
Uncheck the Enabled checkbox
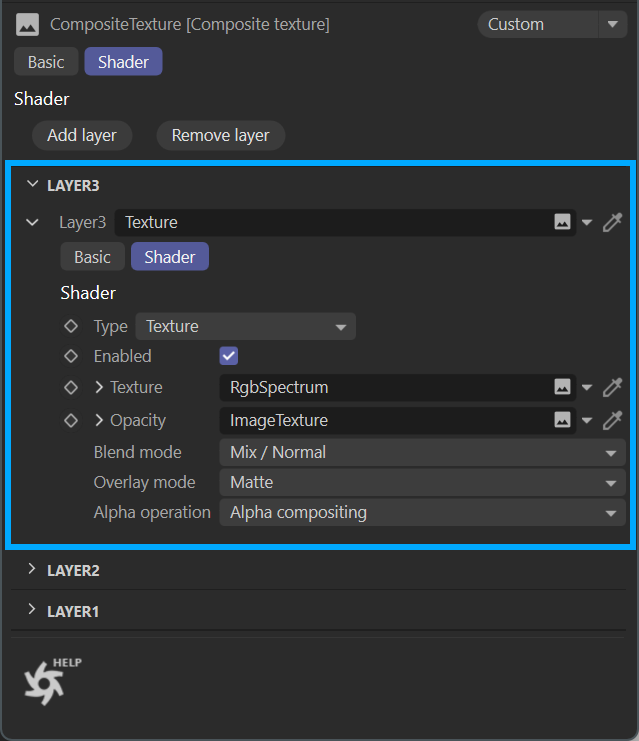229,356
